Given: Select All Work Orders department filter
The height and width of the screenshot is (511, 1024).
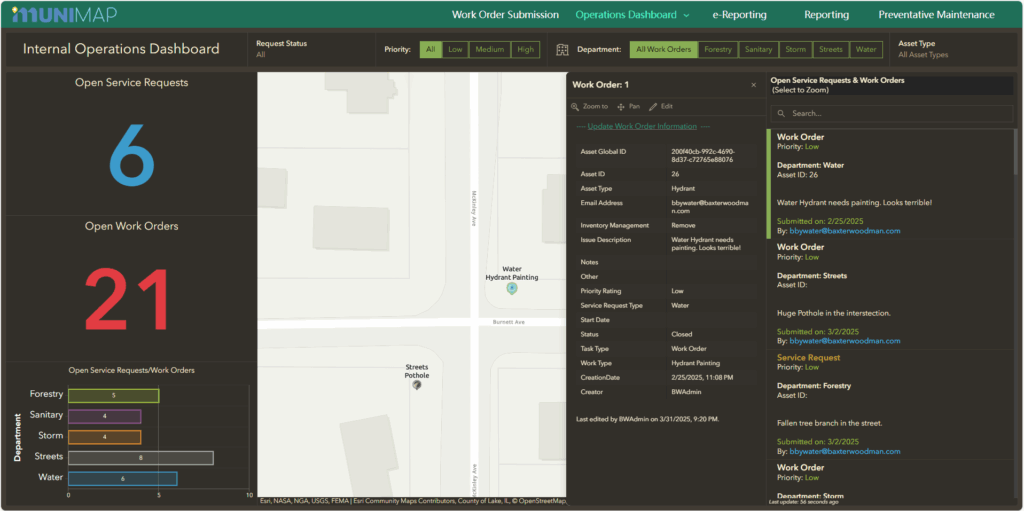Looking at the screenshot, I should point(664,50).
